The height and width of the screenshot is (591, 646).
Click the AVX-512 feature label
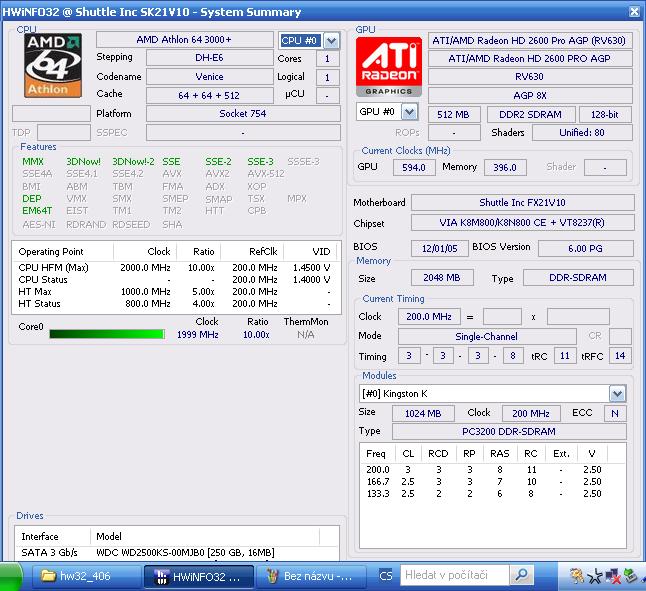pos(266,173)
